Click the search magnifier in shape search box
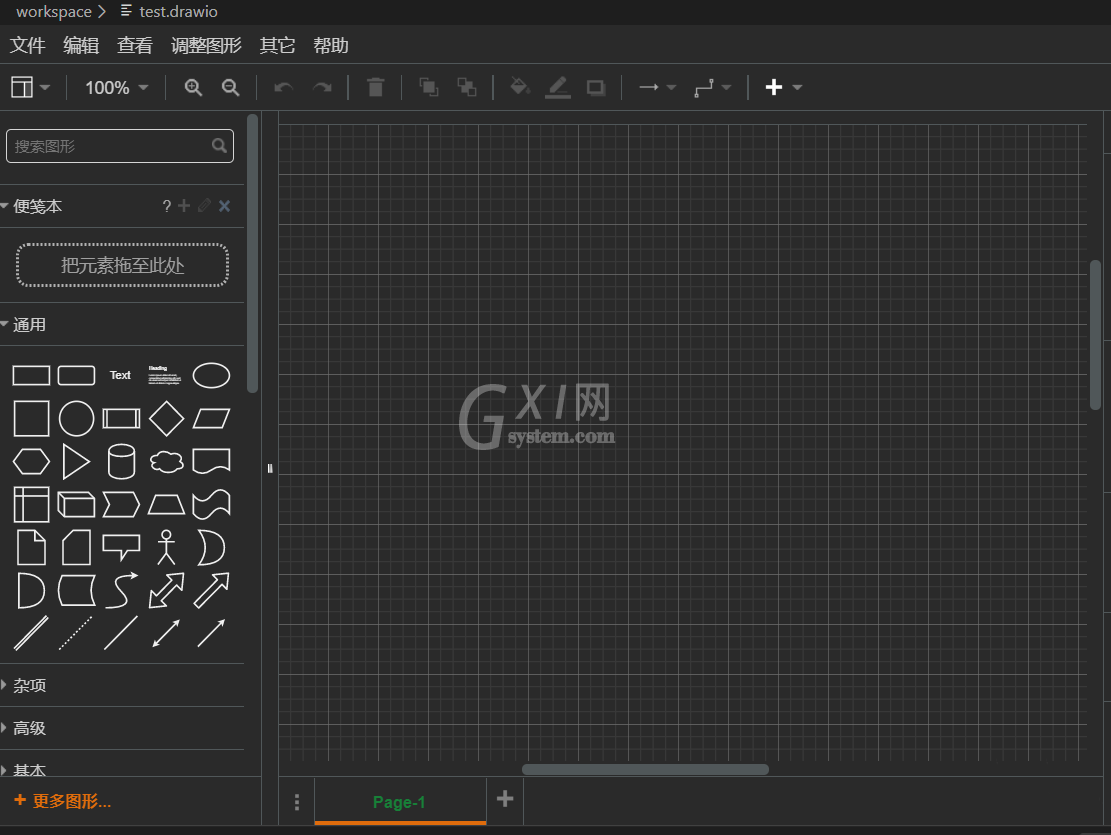Viewport: 1111px width, 835px height. pyautogui.click(x=220, y=145)
